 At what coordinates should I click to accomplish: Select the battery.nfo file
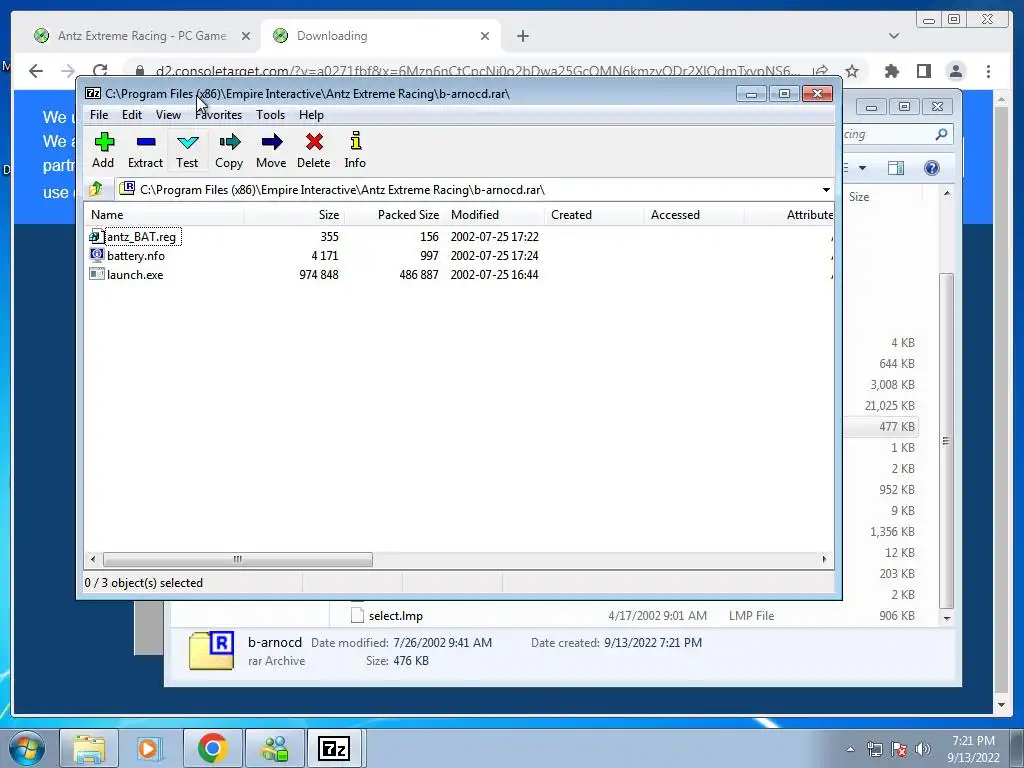(136, 256)
